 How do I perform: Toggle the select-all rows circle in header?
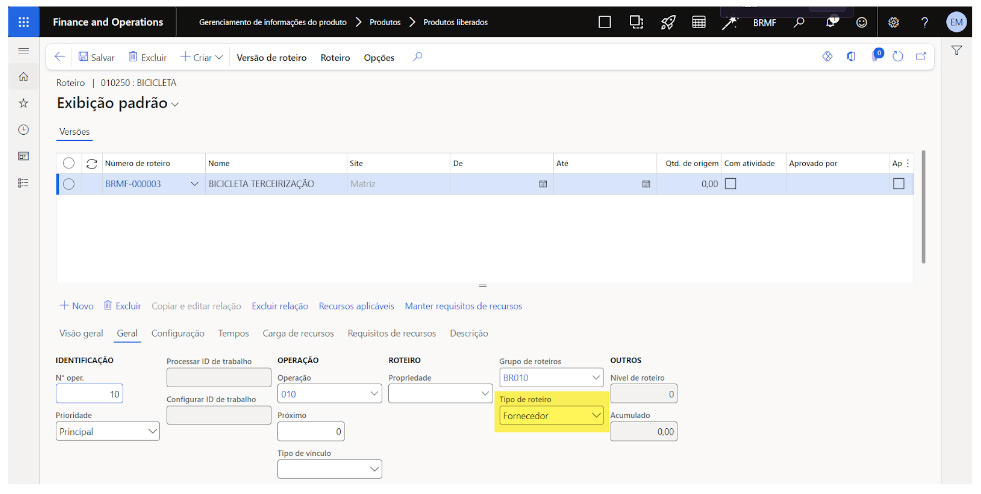pyautogui.click(x=69, y=163)
